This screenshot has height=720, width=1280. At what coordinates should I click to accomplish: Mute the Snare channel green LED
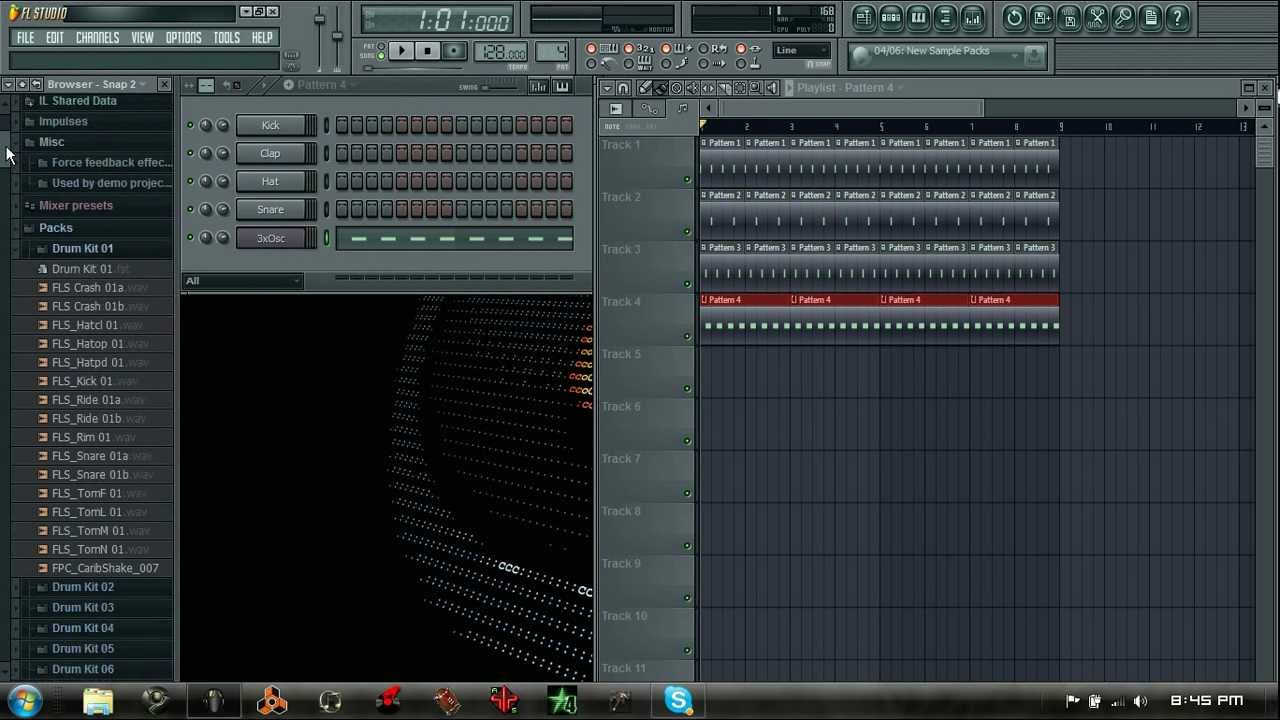(x=190, y=210)
